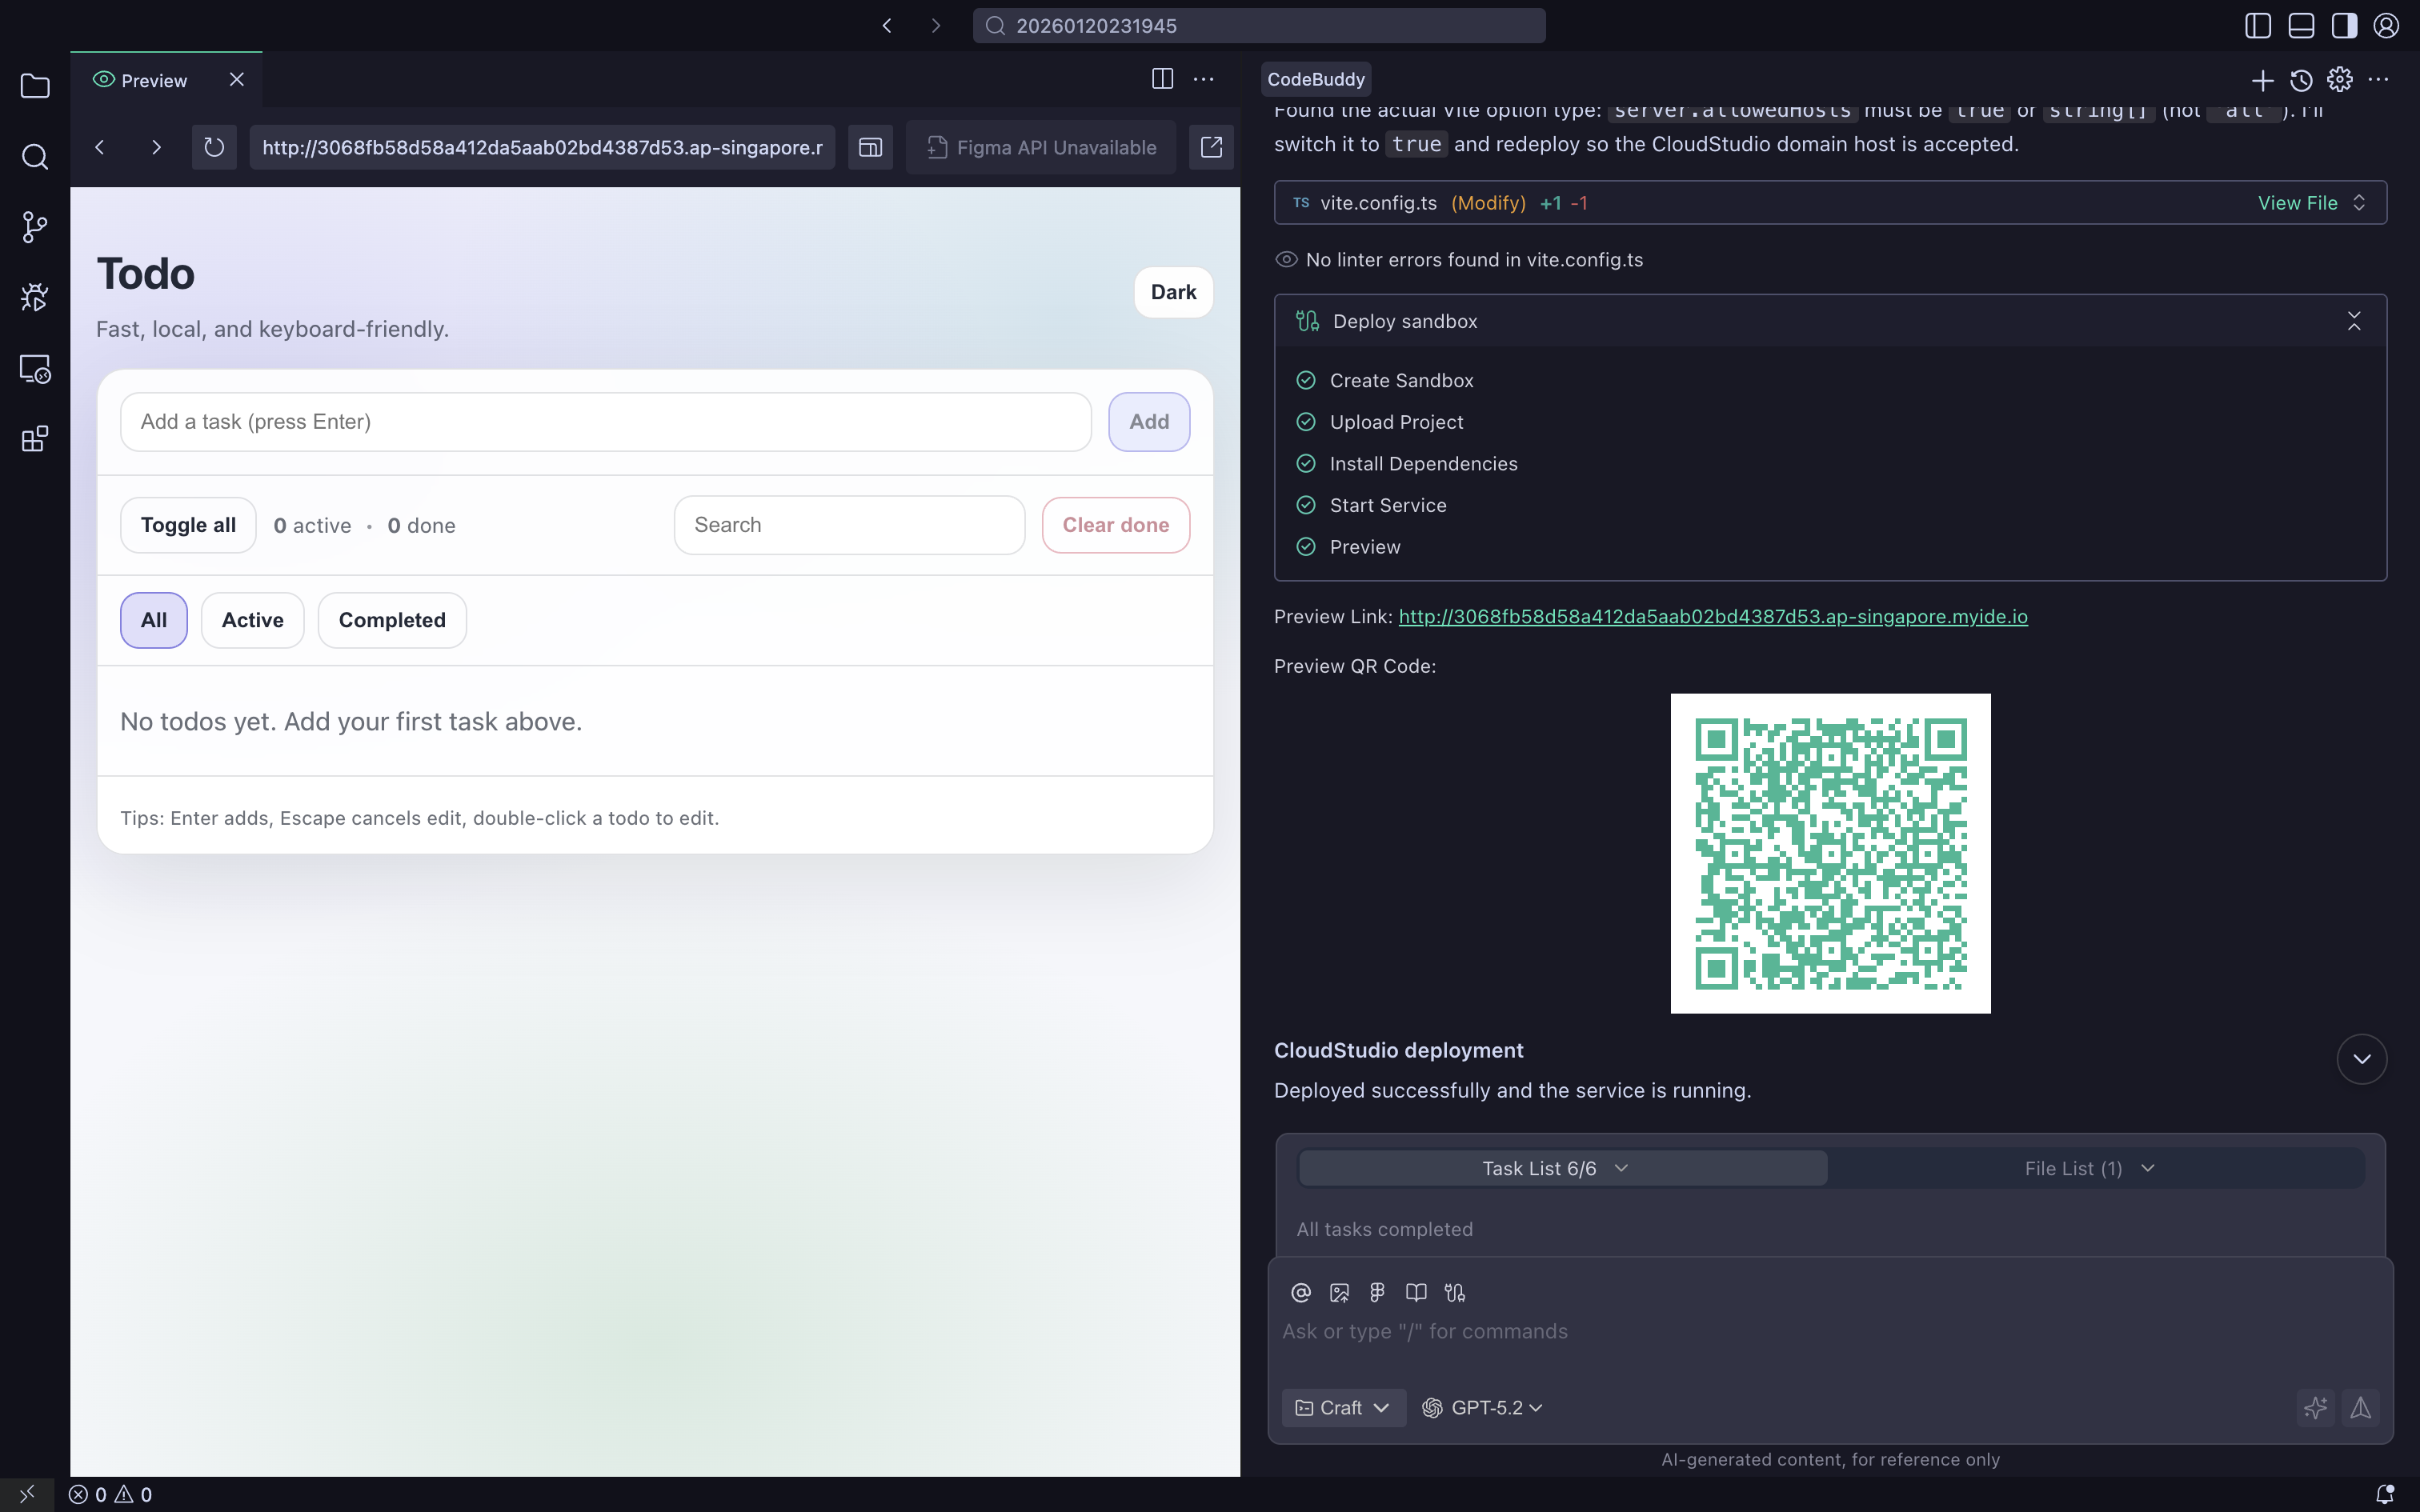Toggle the bottom panel layout
This screenshot has width=2420, height=1512.
[x=2301, y=26]
